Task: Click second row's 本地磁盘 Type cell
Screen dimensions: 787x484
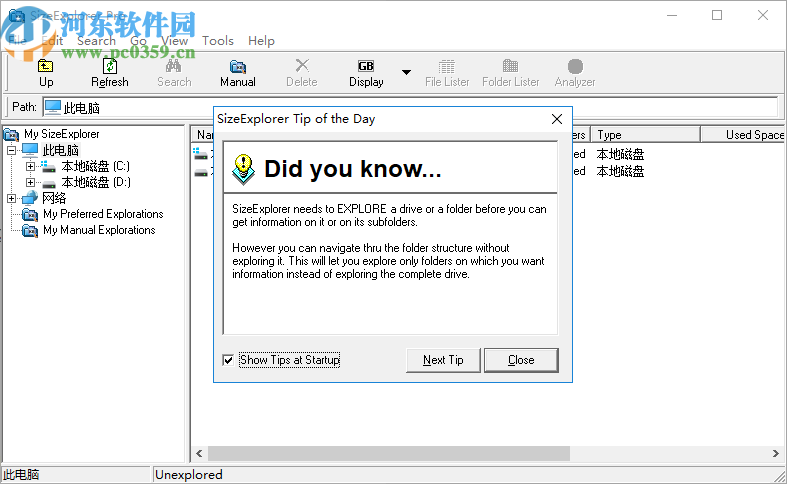Action: tap(620, 171)
